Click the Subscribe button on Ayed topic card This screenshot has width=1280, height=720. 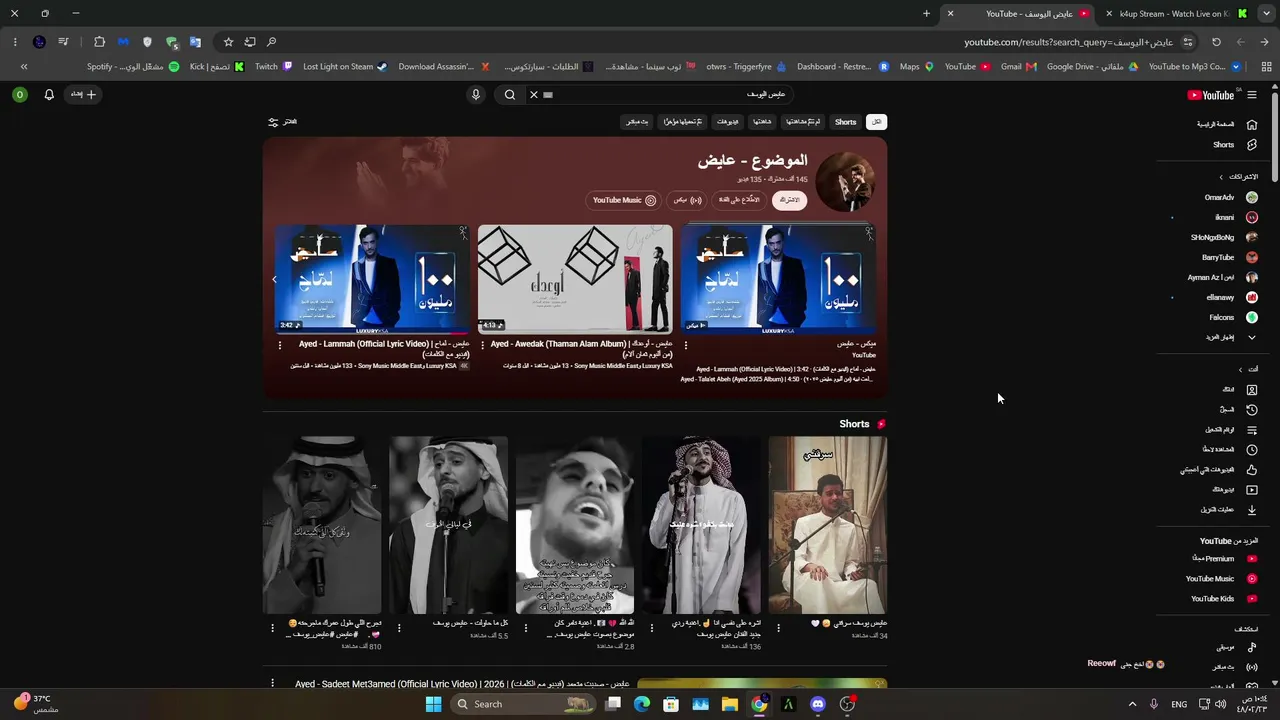click(x=790, y=200)
